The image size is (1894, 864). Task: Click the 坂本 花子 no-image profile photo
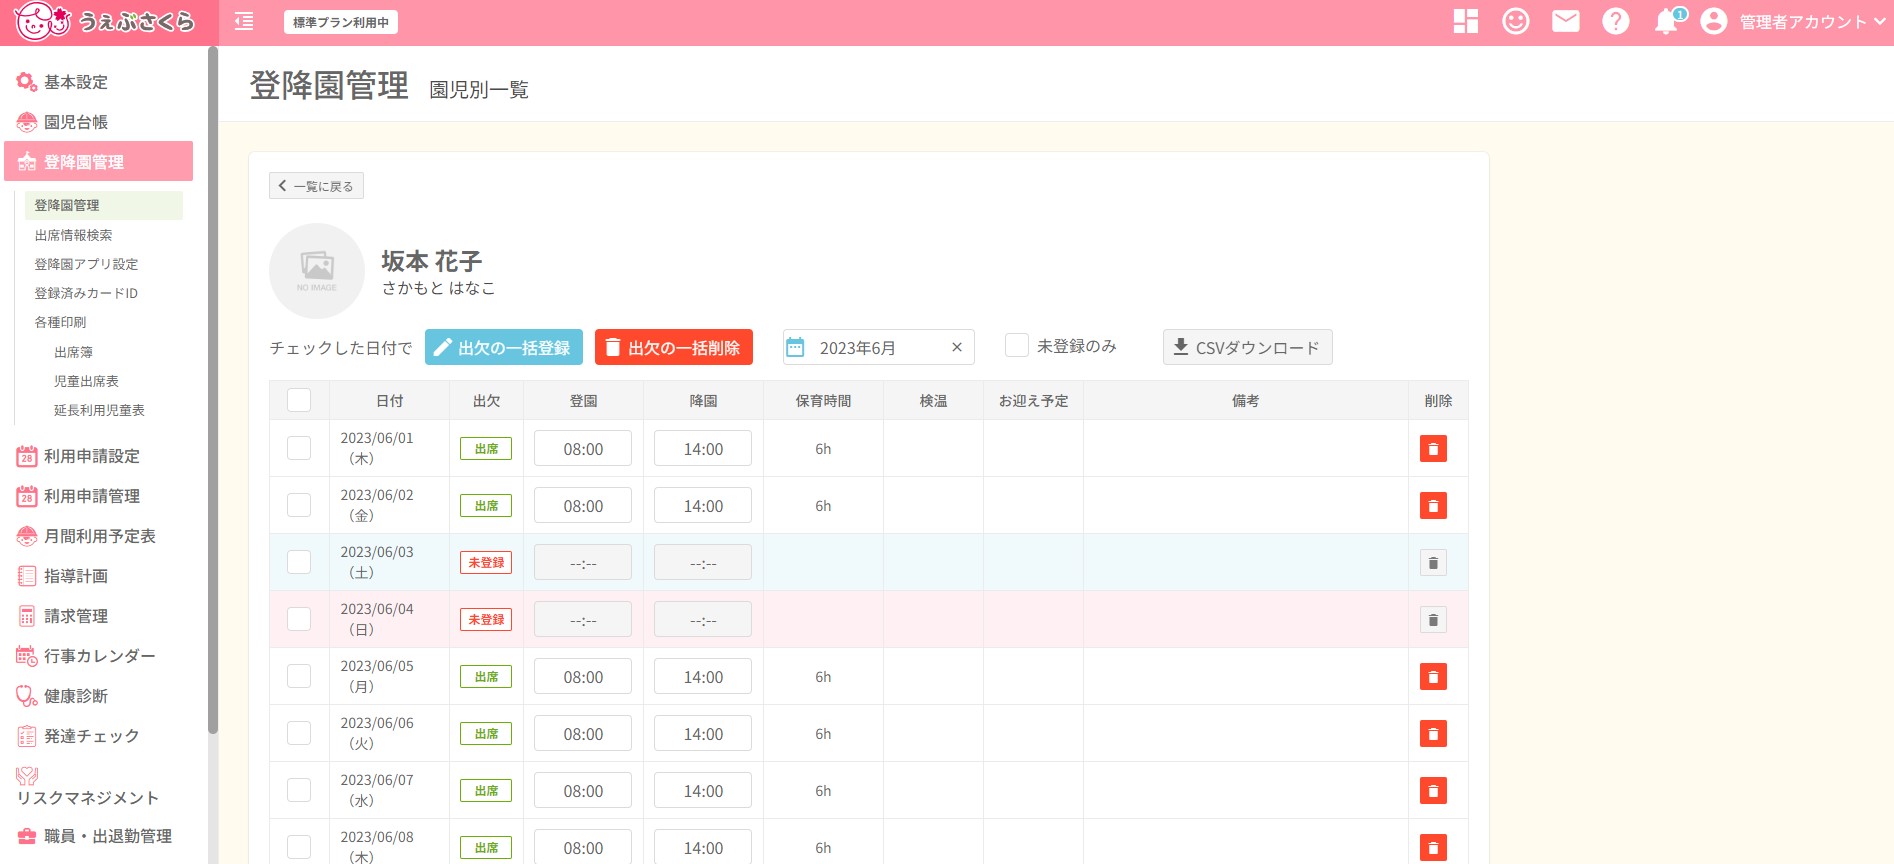point(317,271)
